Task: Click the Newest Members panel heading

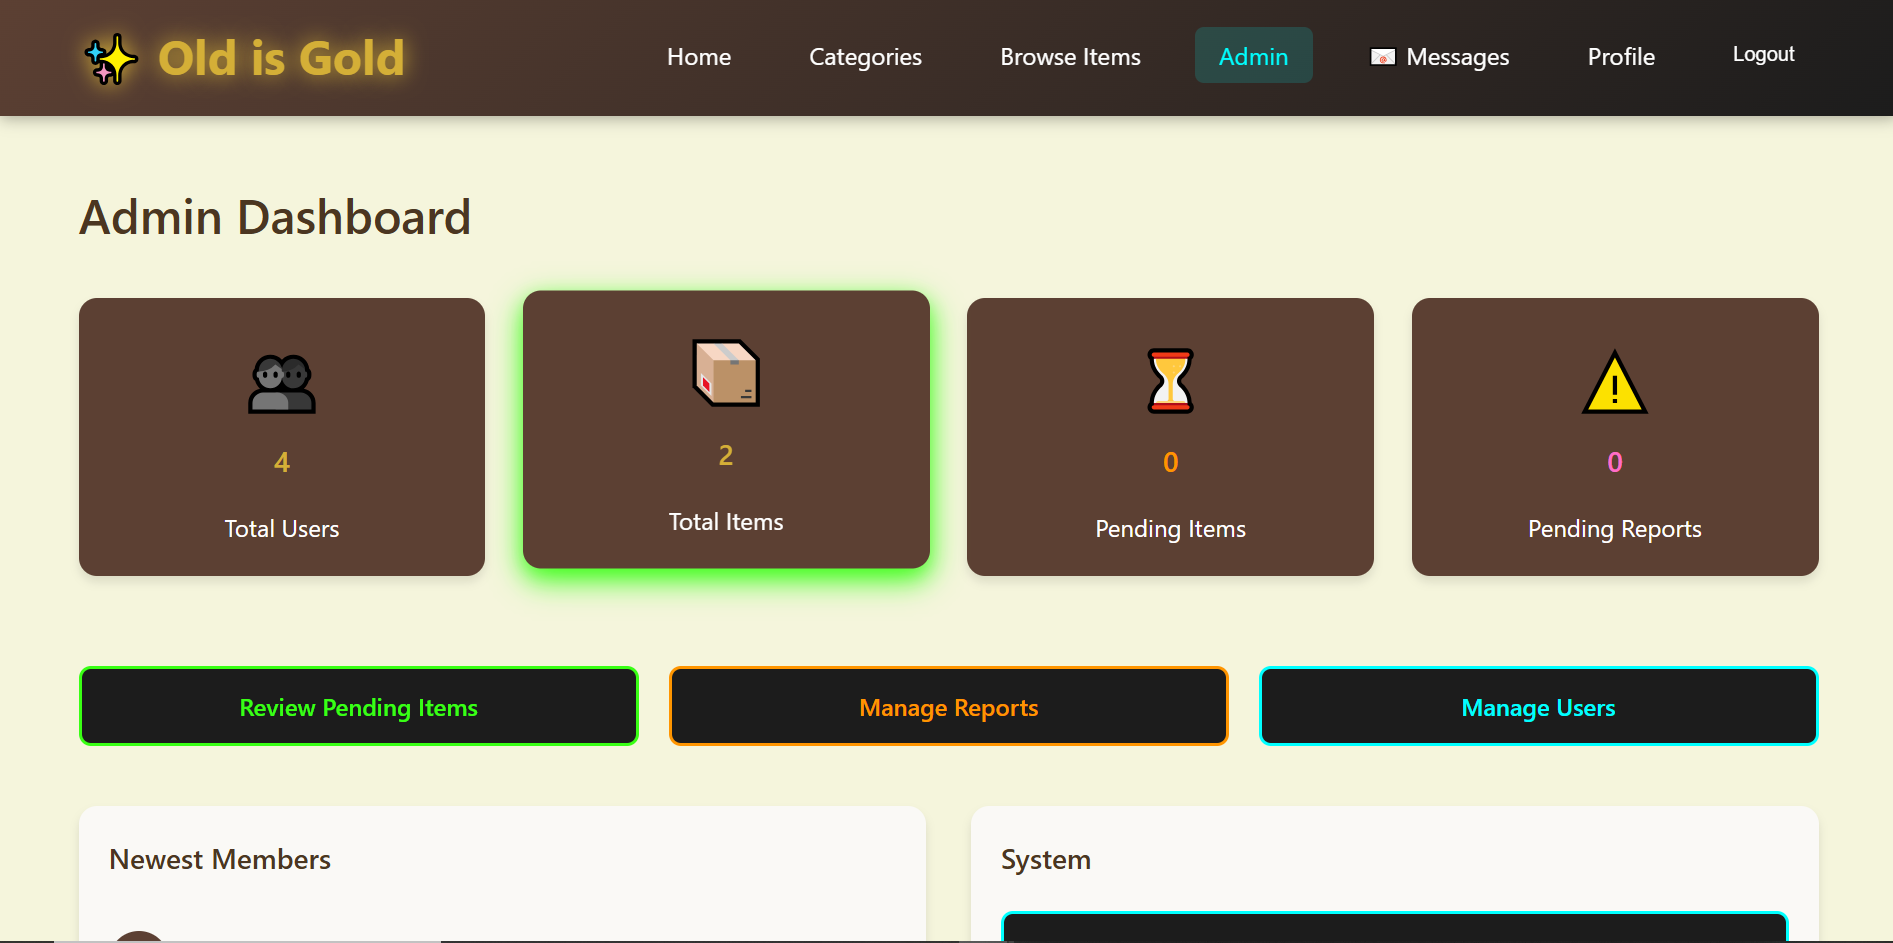Action: click(x=220, y=860)
